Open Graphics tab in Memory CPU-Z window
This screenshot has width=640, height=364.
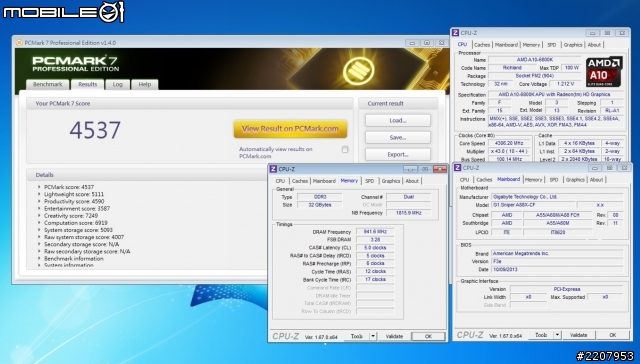coord(391,181)
